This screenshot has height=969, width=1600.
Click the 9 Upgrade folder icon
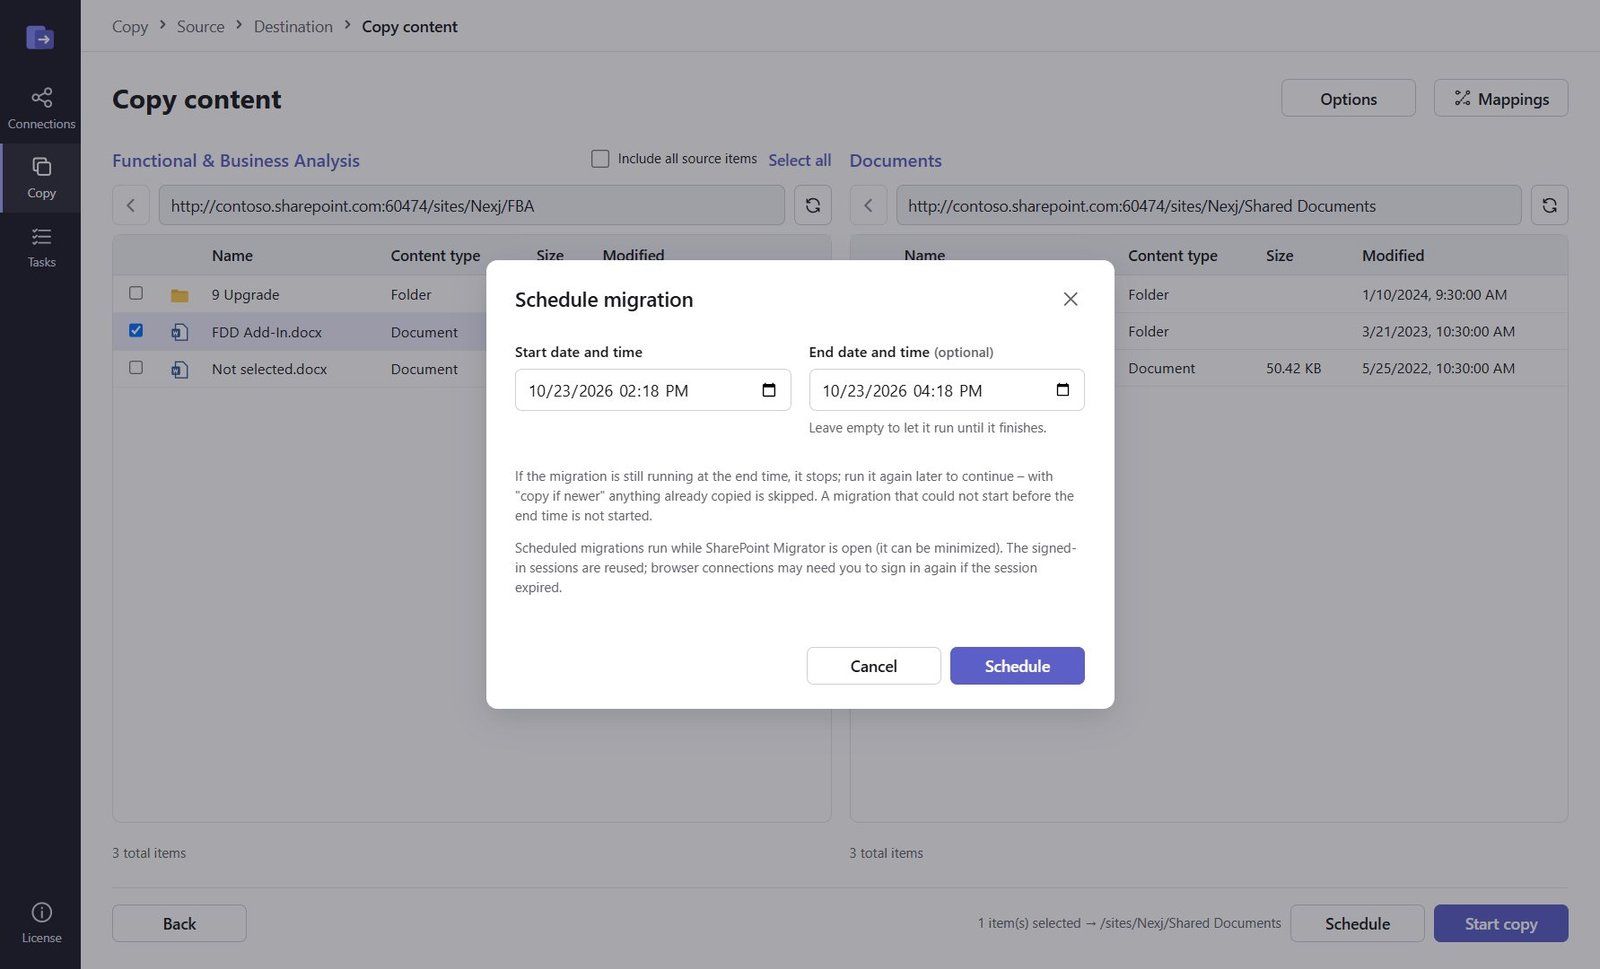coord(180,295)
